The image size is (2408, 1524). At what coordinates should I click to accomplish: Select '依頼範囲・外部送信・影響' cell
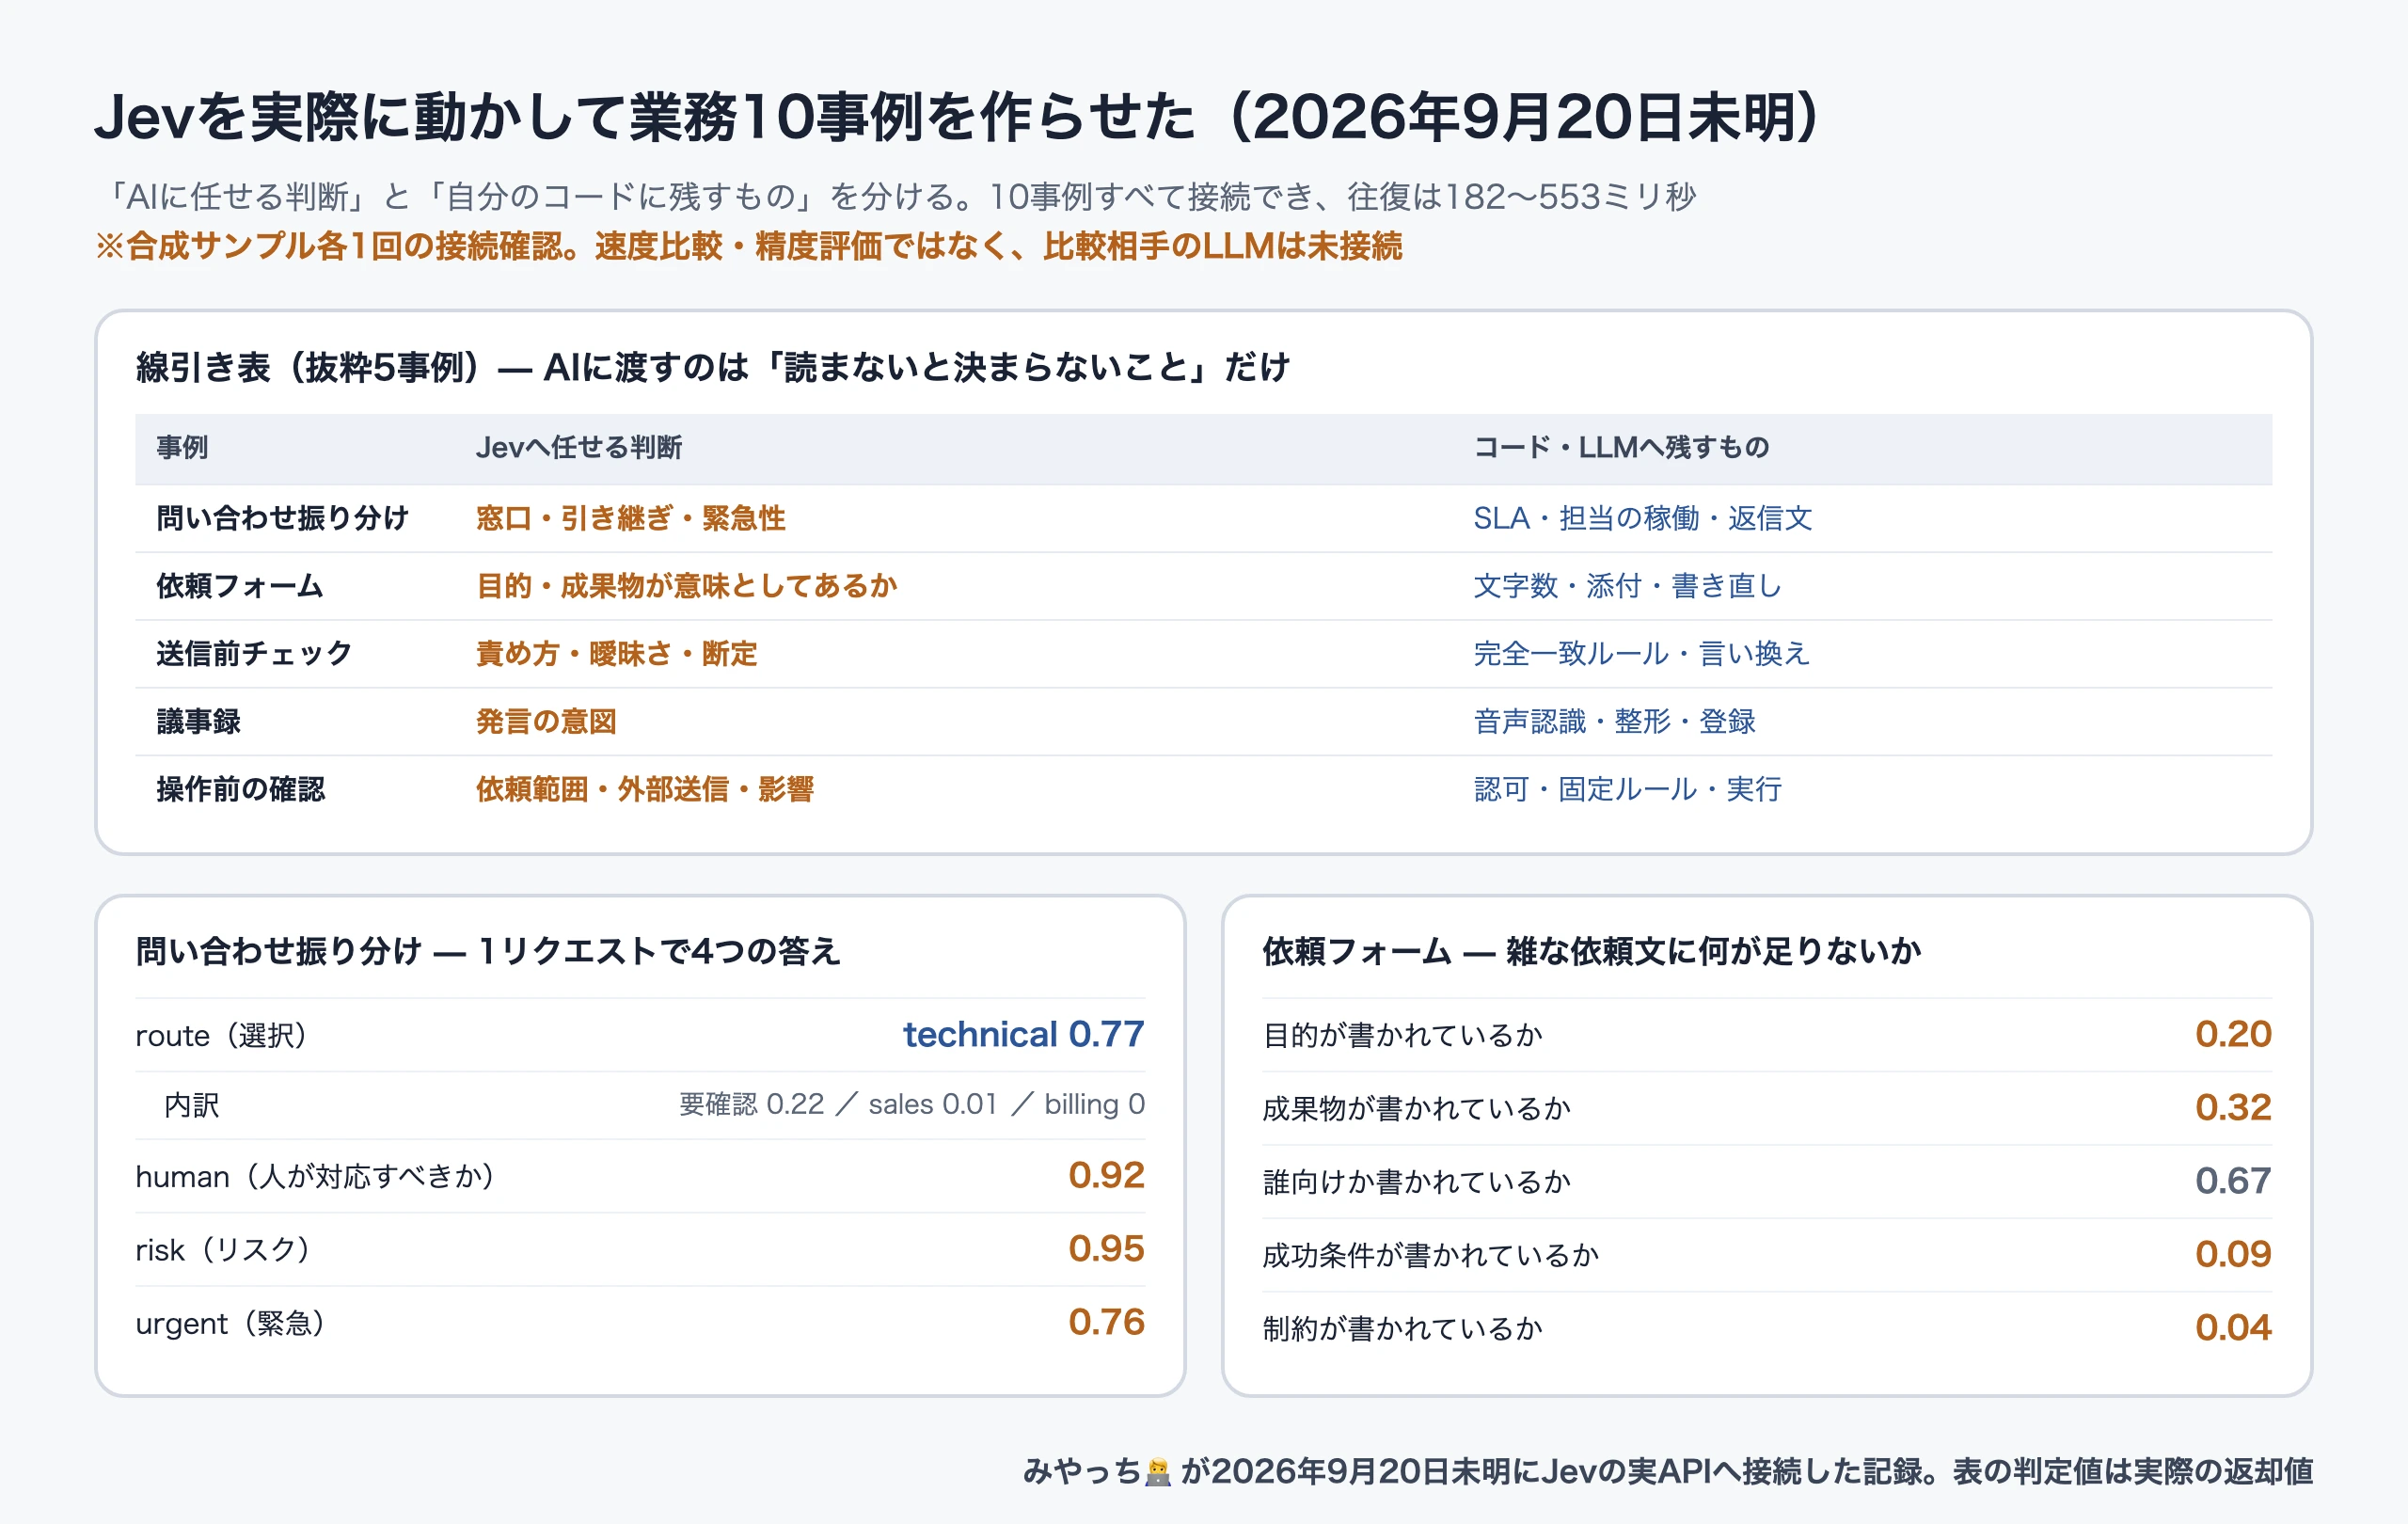pyautogui.click(x=644, y=789)
